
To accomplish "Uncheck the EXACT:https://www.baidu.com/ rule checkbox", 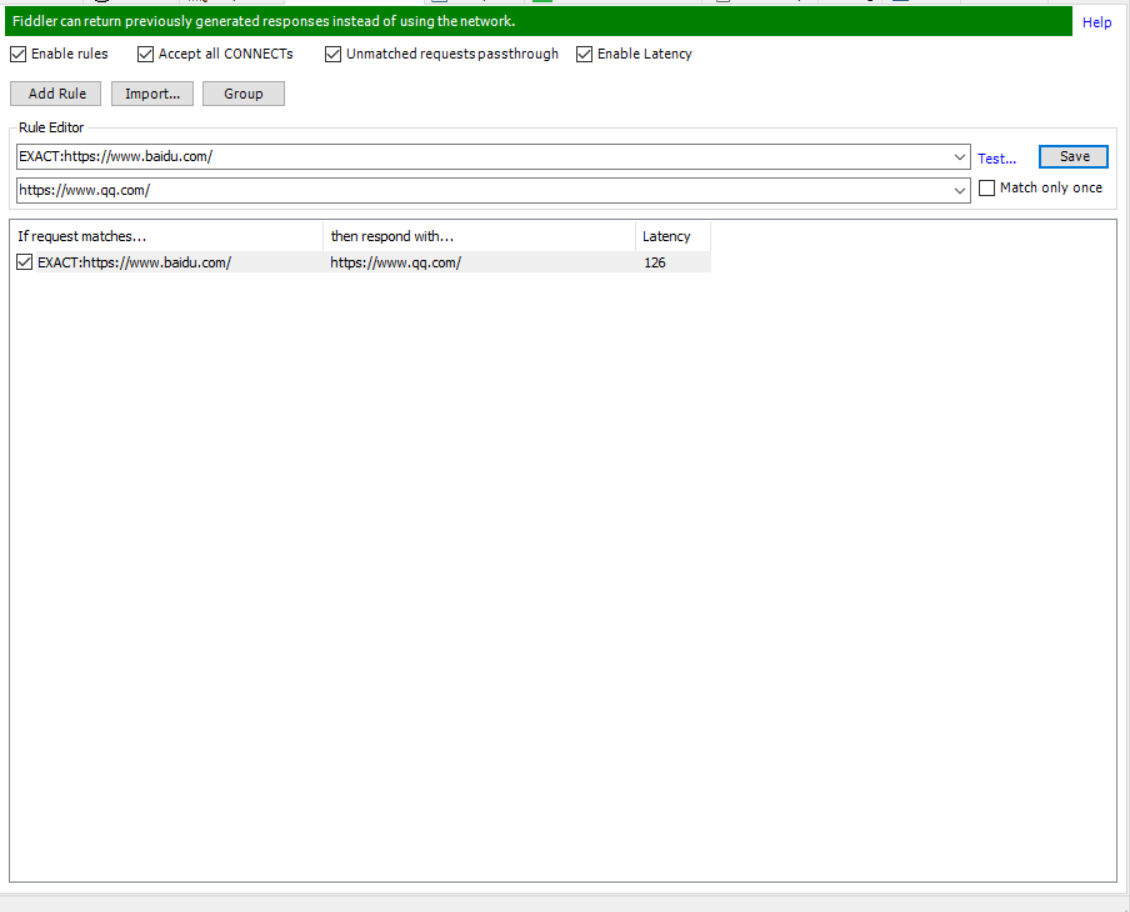I will (x=24, y=262).
